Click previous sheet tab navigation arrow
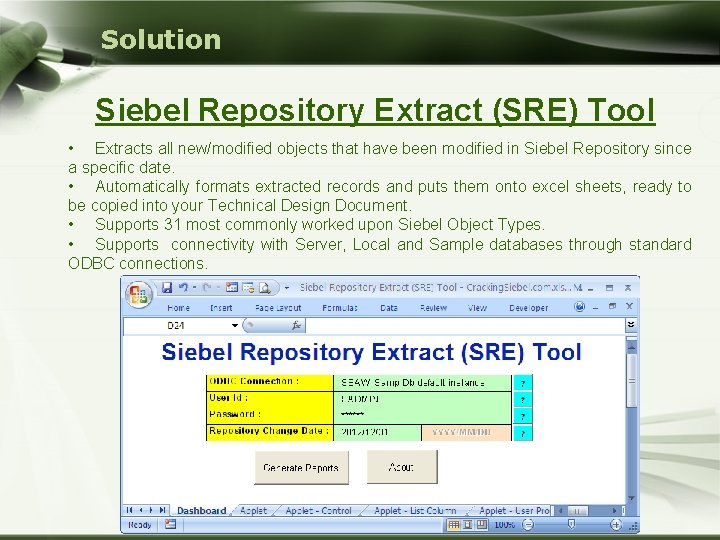720x540 pixels. pos(141,510)
